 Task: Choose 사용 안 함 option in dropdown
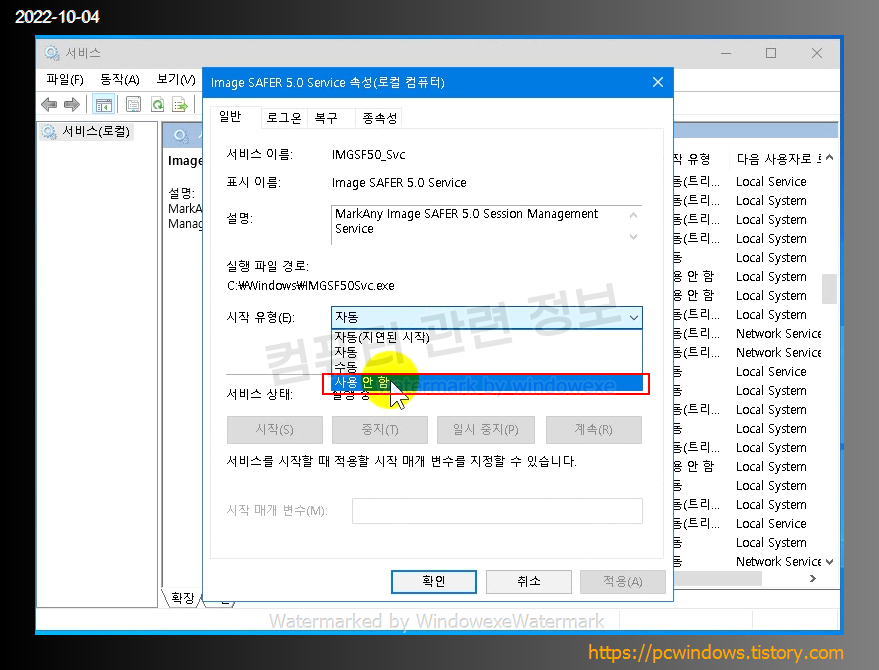(487, 383)
